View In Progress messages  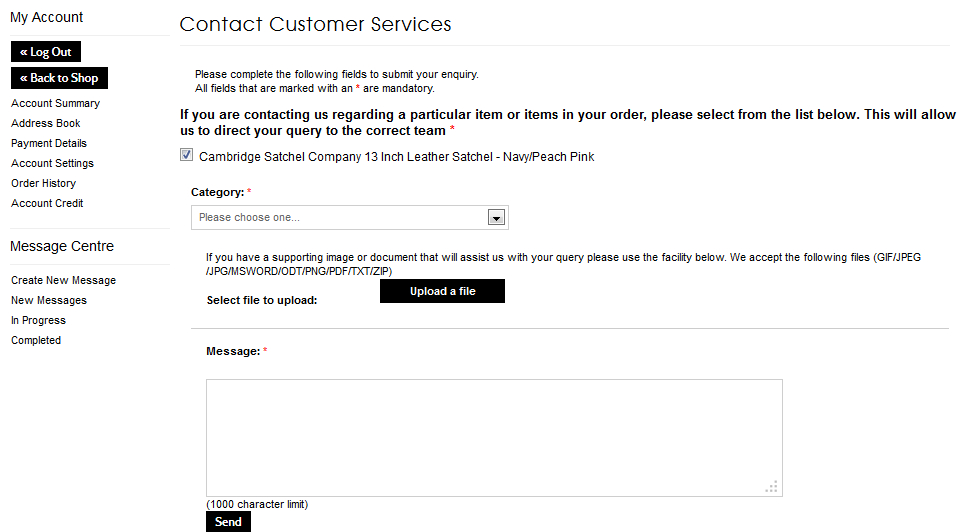tap(38, 320)
